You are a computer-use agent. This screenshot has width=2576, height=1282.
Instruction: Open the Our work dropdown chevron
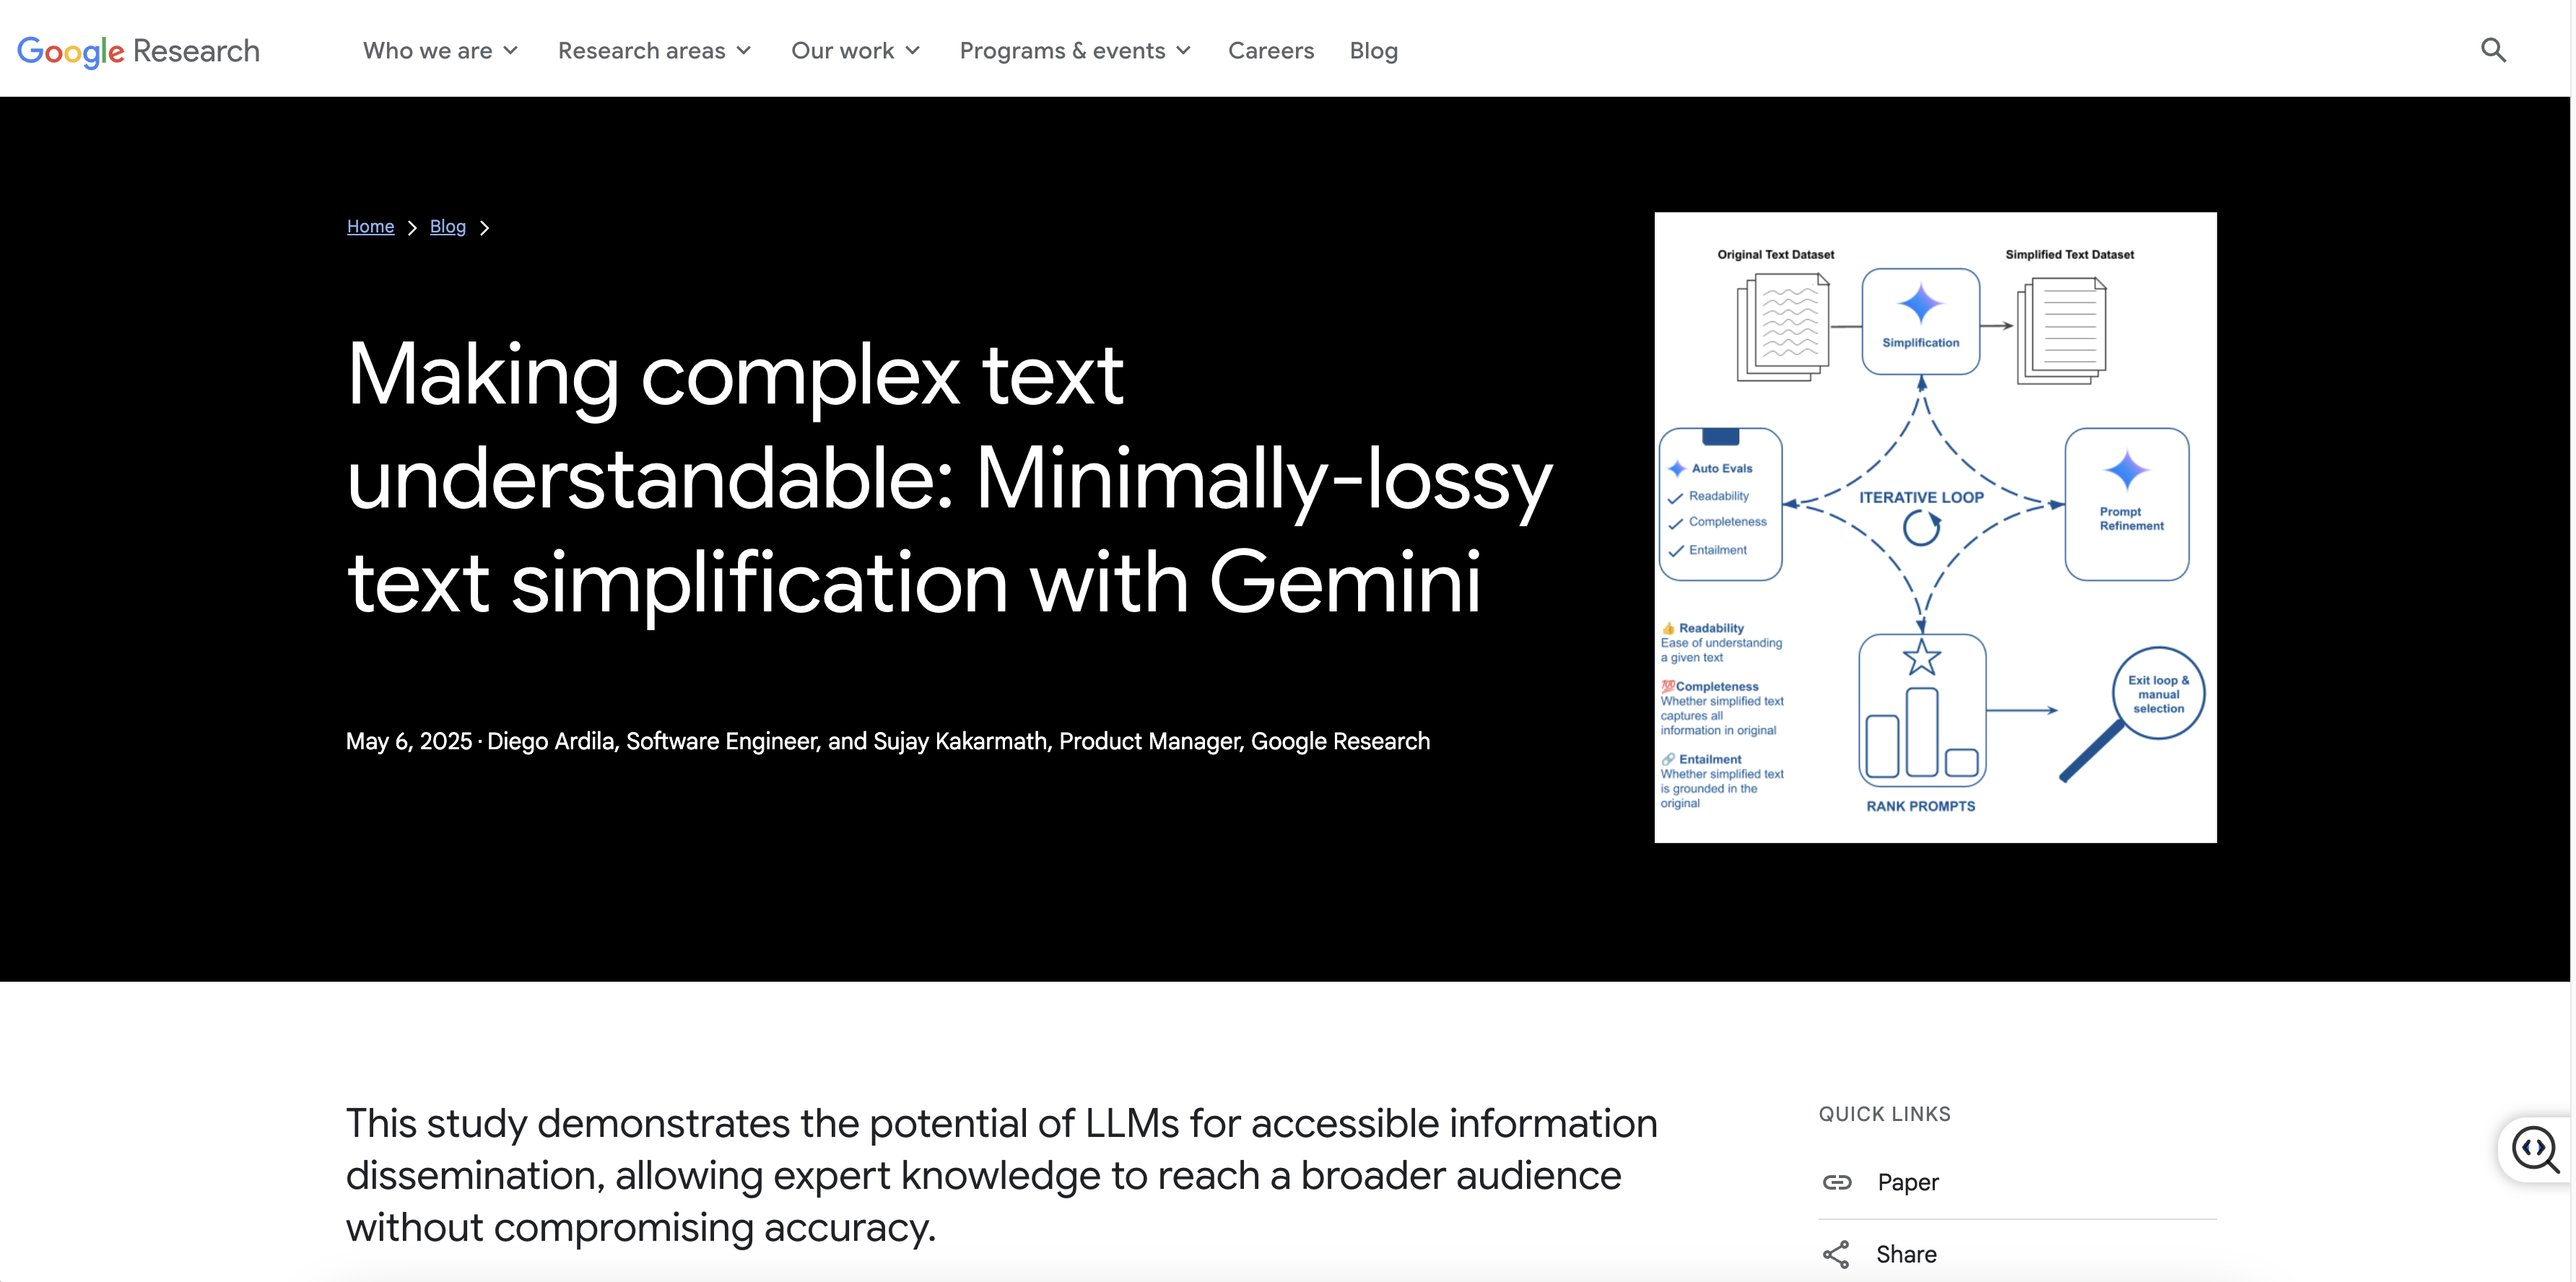point(913,50)
